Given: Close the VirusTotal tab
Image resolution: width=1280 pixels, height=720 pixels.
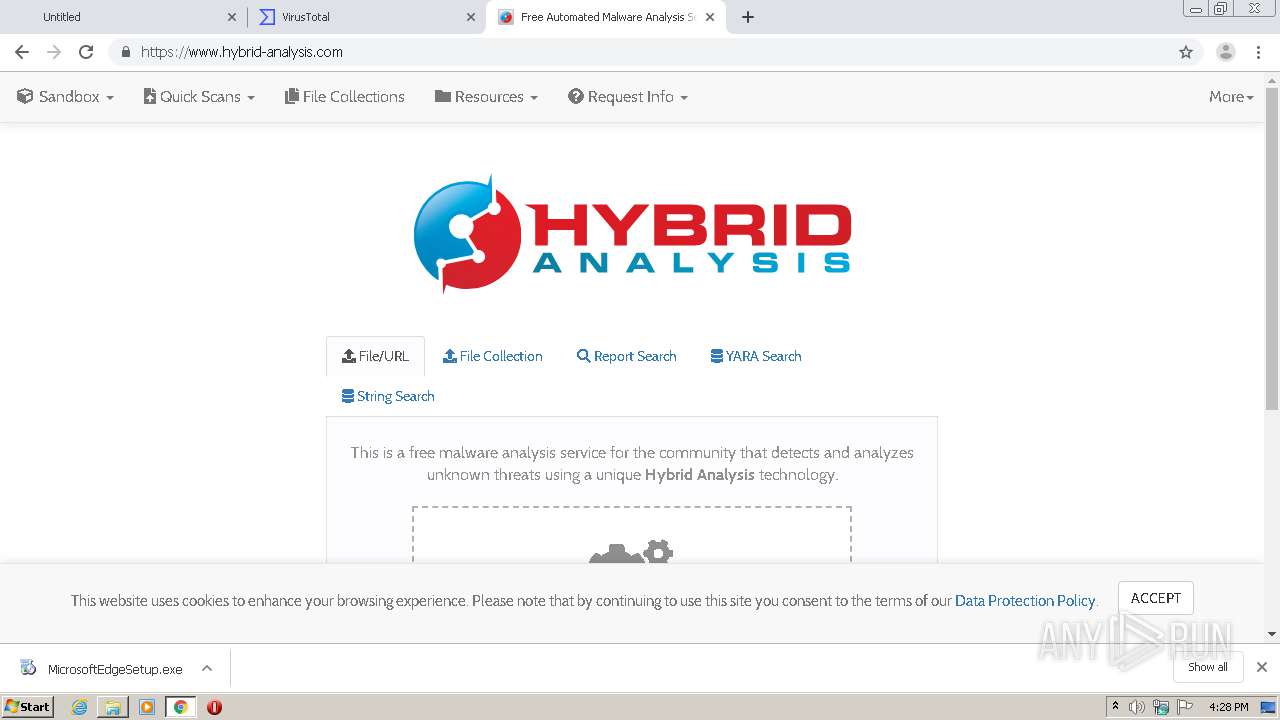Looking at the screenshot, I should point(471,17).
